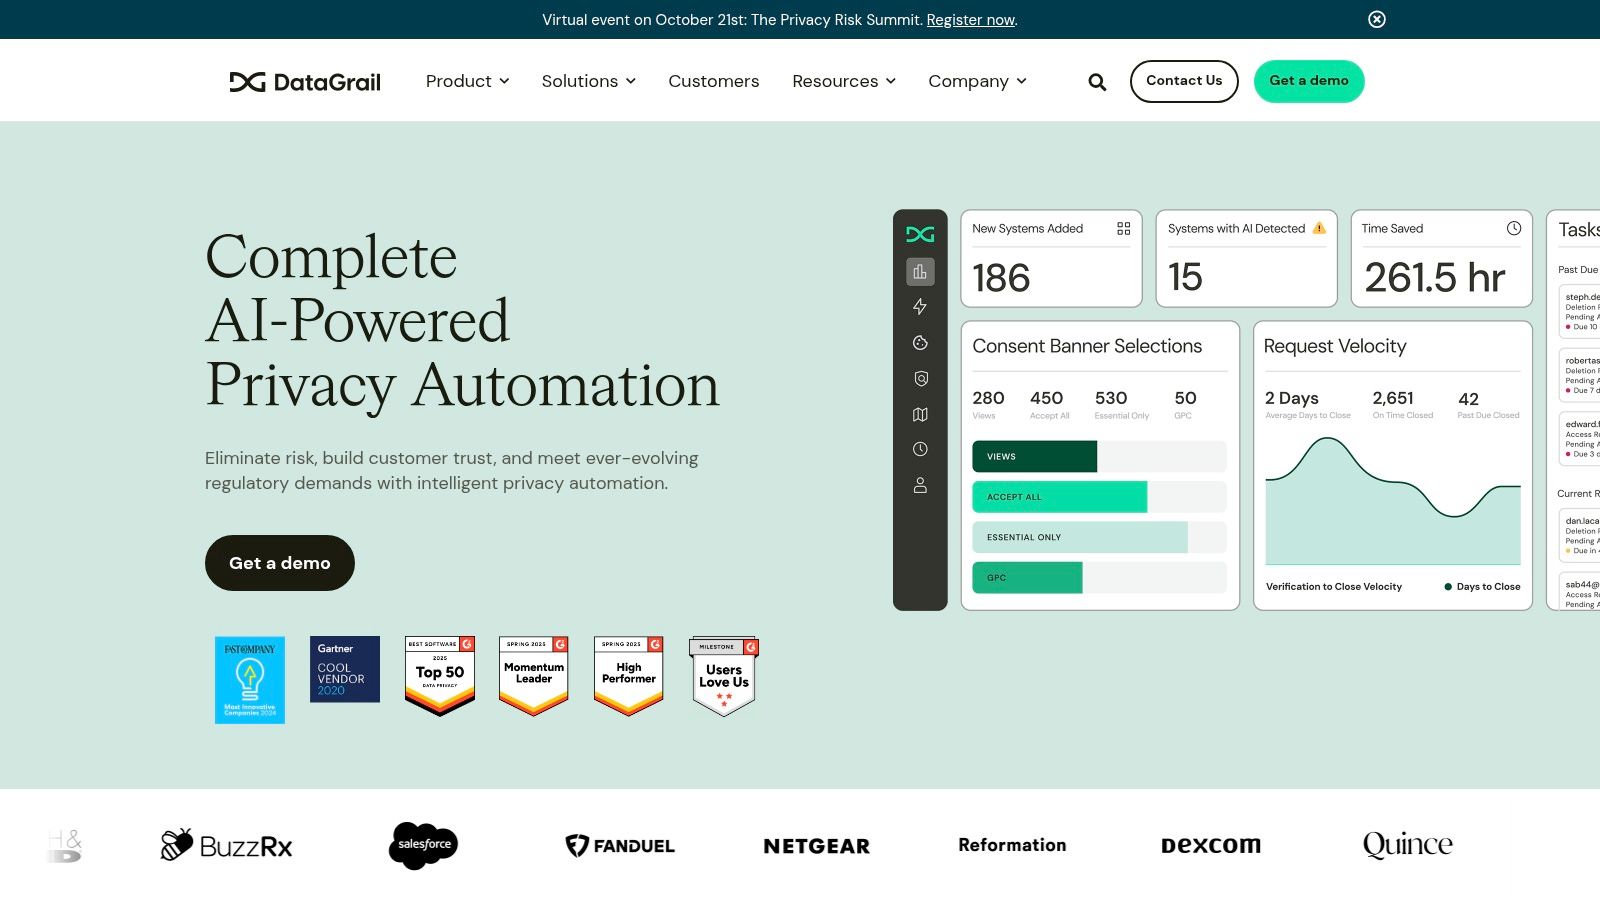Image resolution: width=1600 pixels, height=900 pixels.
Task: Click the green Get a demo header button
Action: [1308, 81]
